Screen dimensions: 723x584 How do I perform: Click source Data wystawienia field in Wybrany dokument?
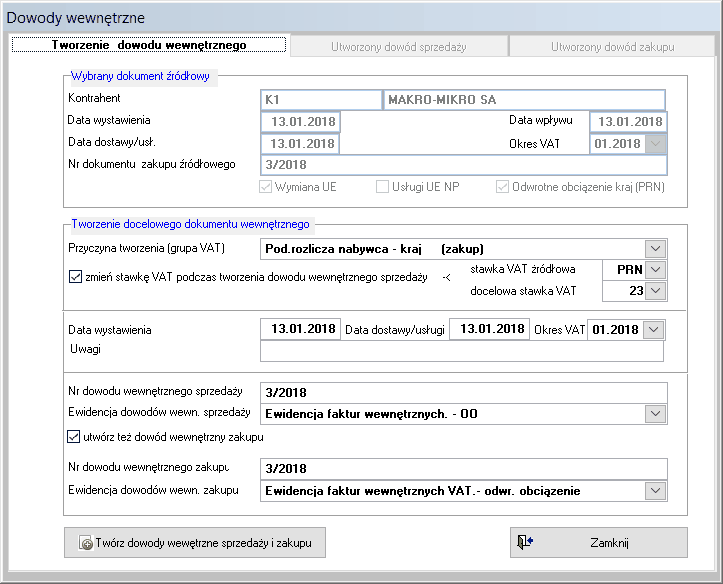pos(301,122)
